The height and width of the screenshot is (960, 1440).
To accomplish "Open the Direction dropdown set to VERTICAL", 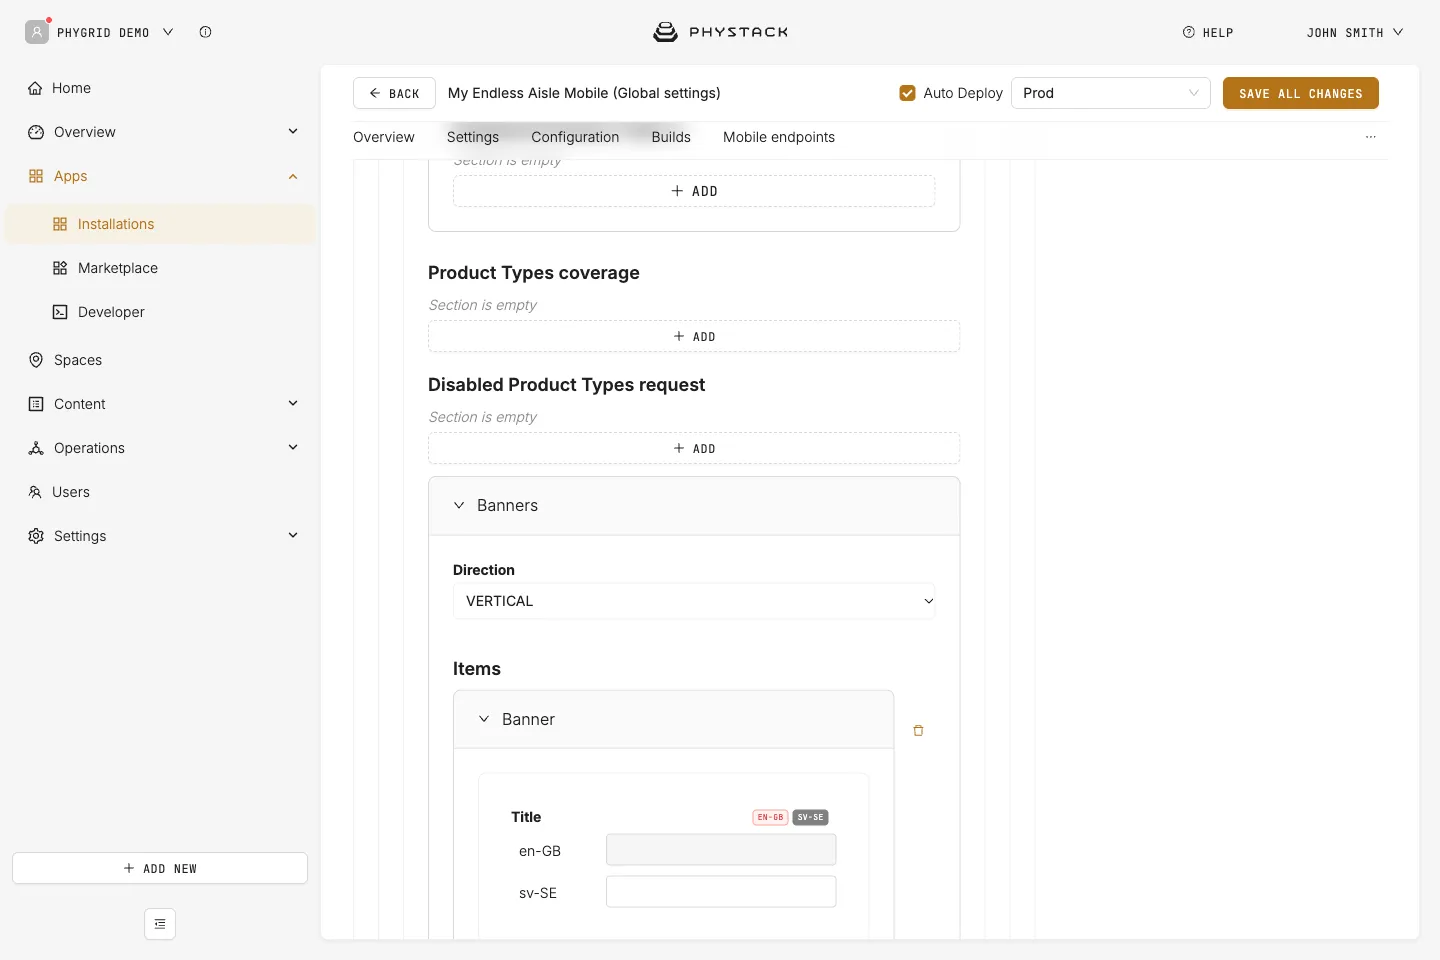I will [694, 601].
